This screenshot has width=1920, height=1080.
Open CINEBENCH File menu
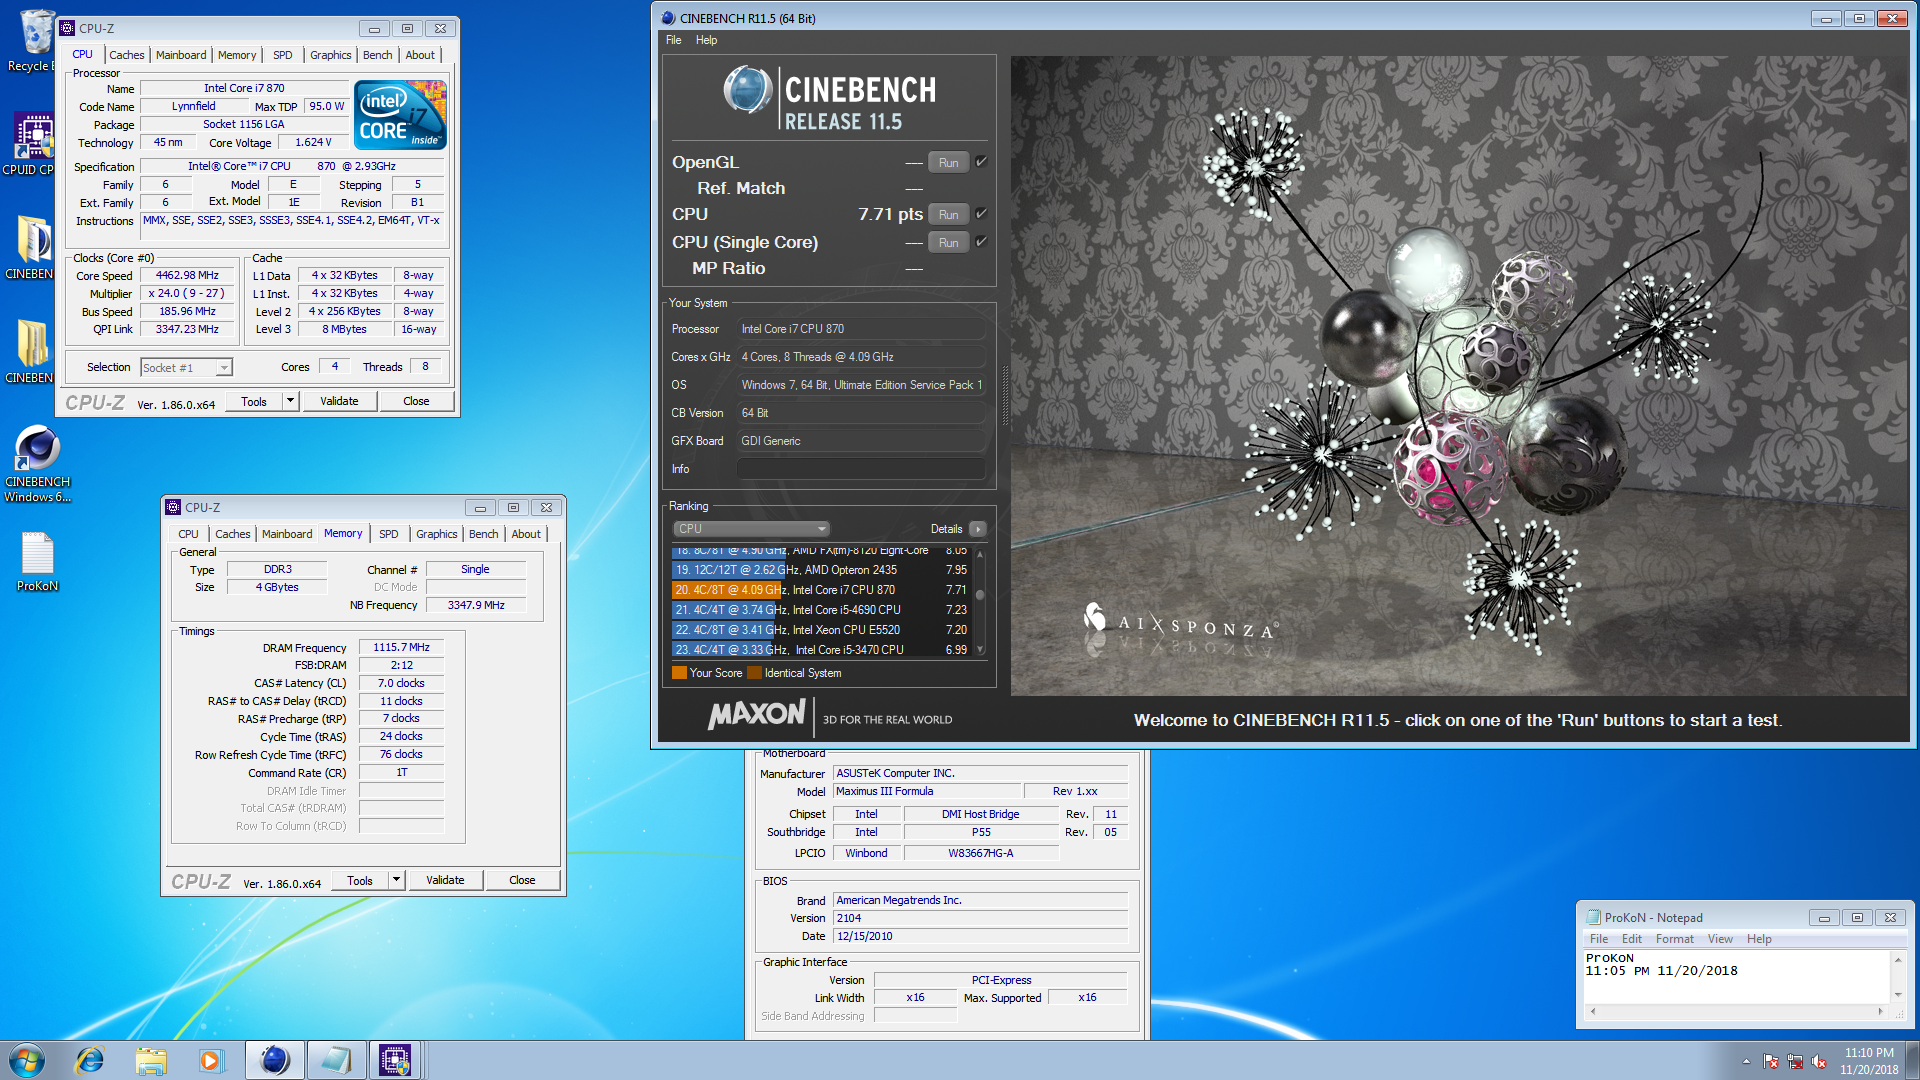pyautogui.click(x=673, y=40)
